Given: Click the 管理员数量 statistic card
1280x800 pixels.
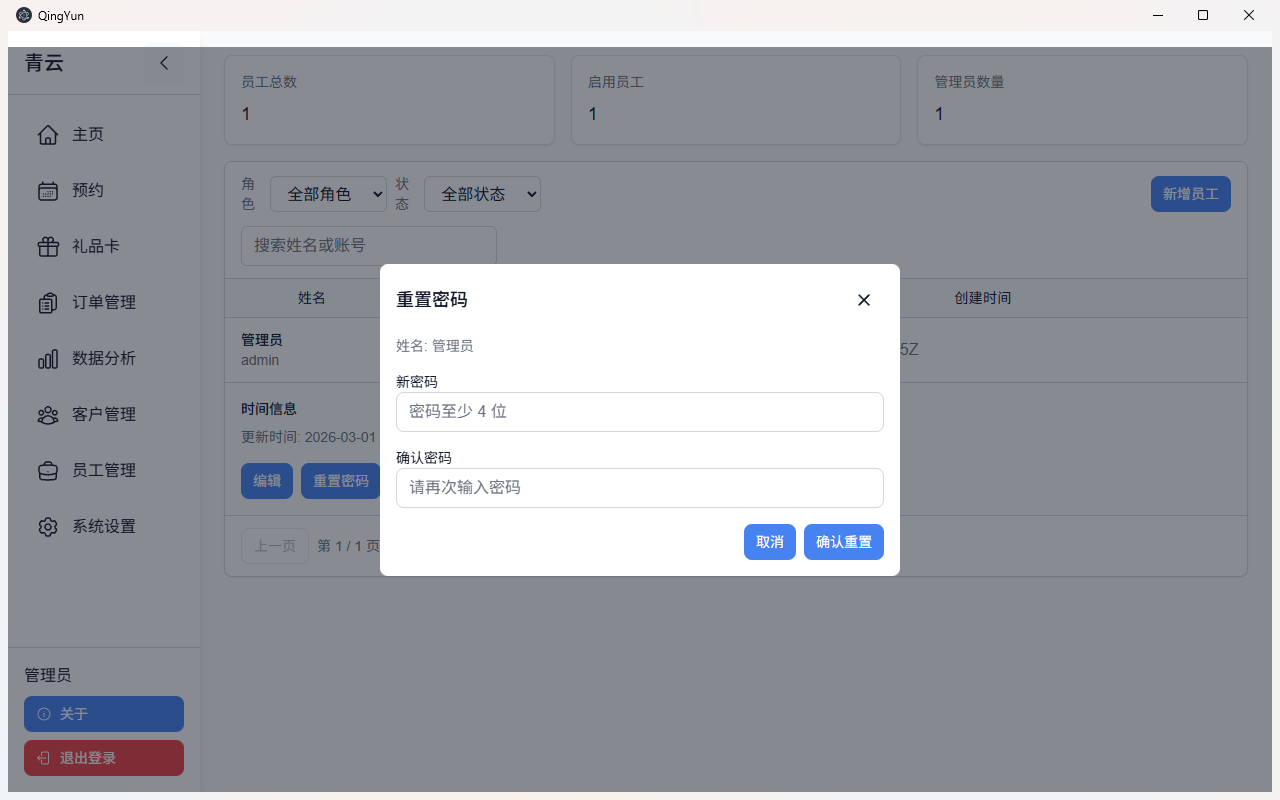Looking at the screenshot, I should coord(1082,100).
